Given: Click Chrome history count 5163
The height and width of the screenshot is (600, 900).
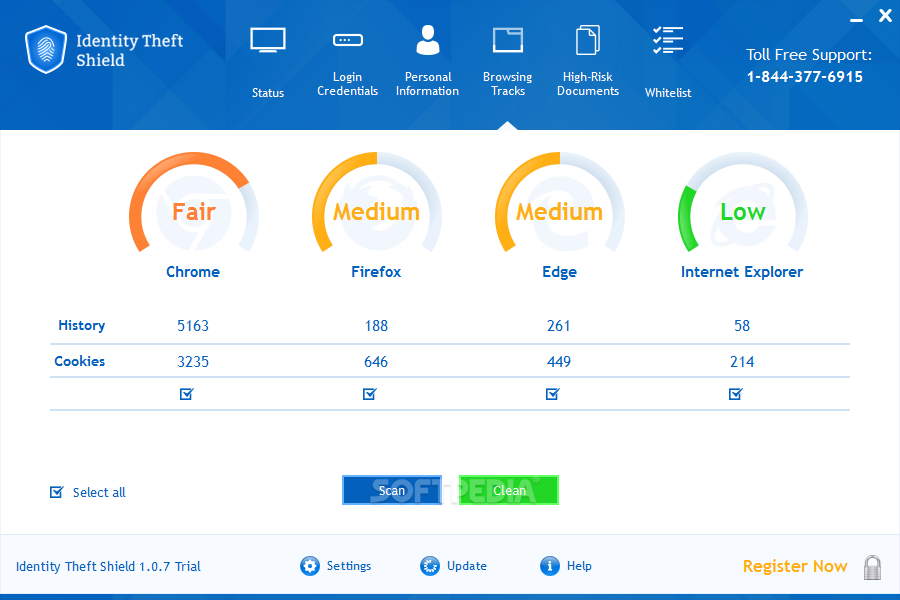Looking at the screenshot, I should click(x=193, y=326).
